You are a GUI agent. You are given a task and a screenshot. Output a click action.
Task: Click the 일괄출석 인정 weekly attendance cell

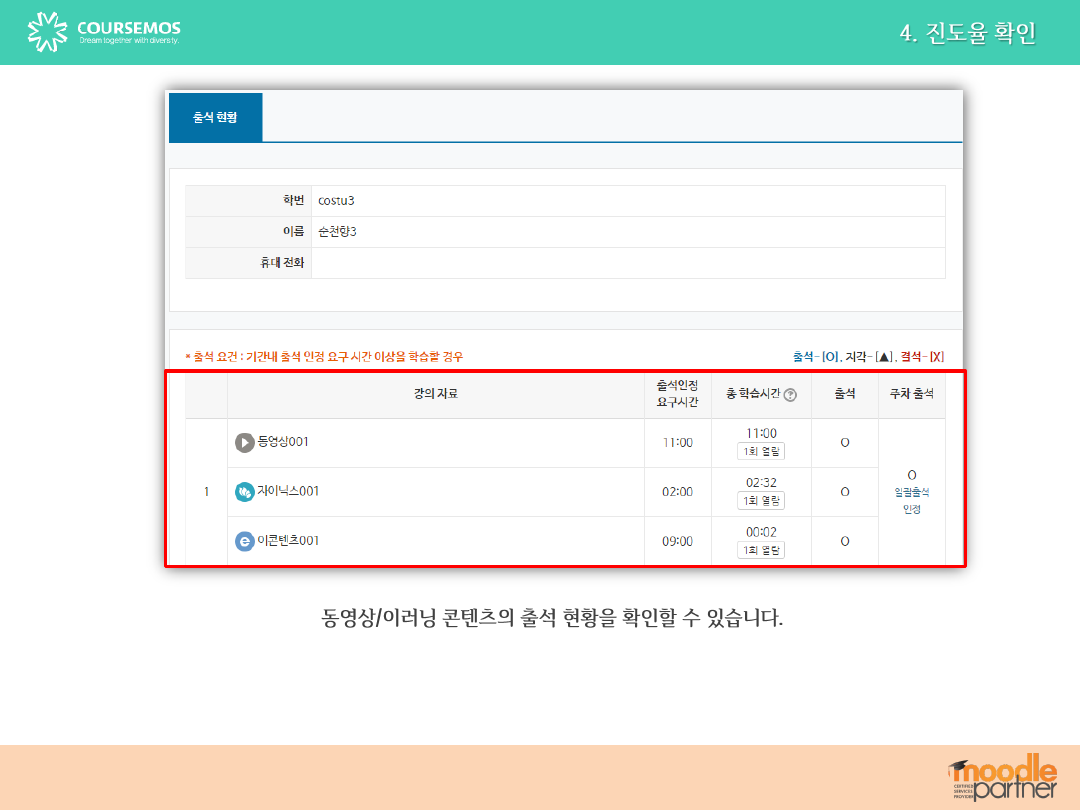coord(911,492)
